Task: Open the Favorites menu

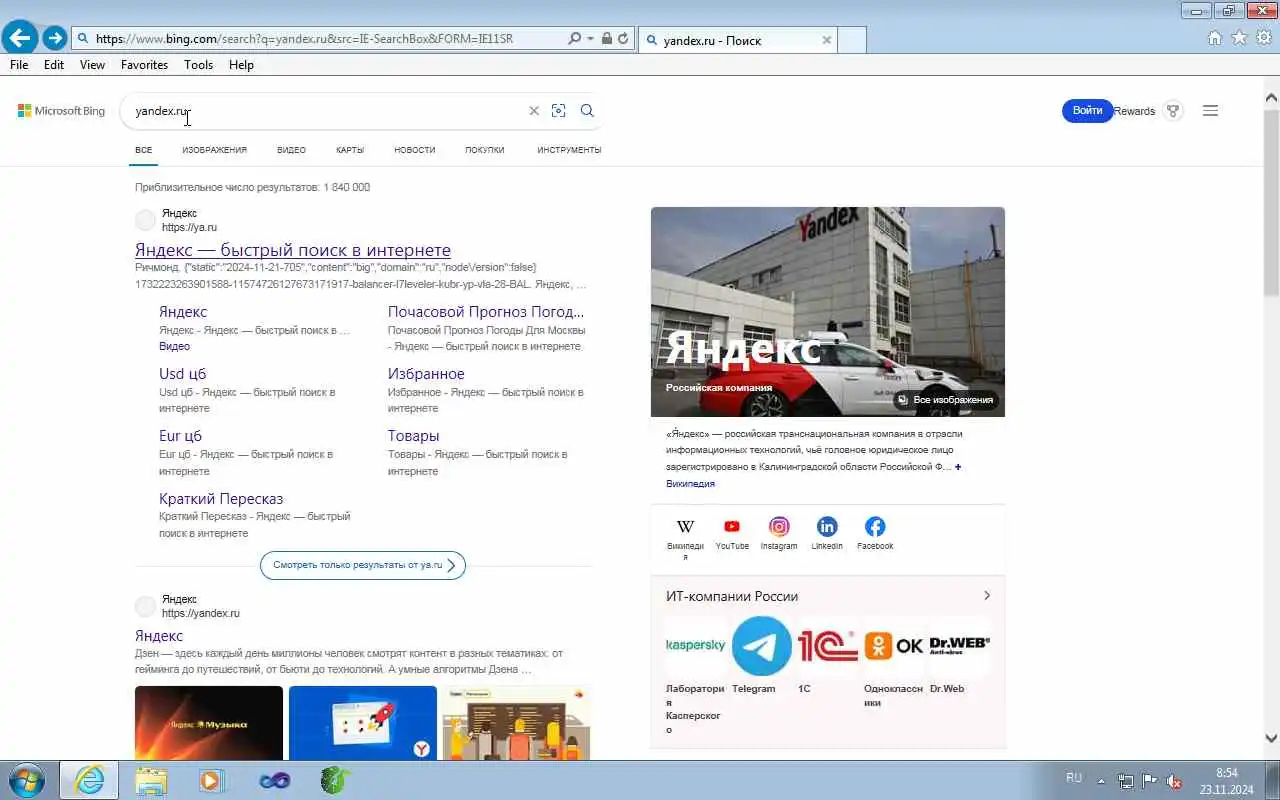Action: pyautogui.click(x=144, y=65)
